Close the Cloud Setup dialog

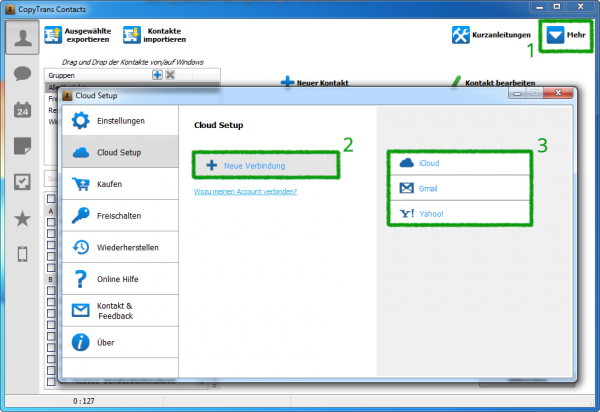[x=558, y=93]
